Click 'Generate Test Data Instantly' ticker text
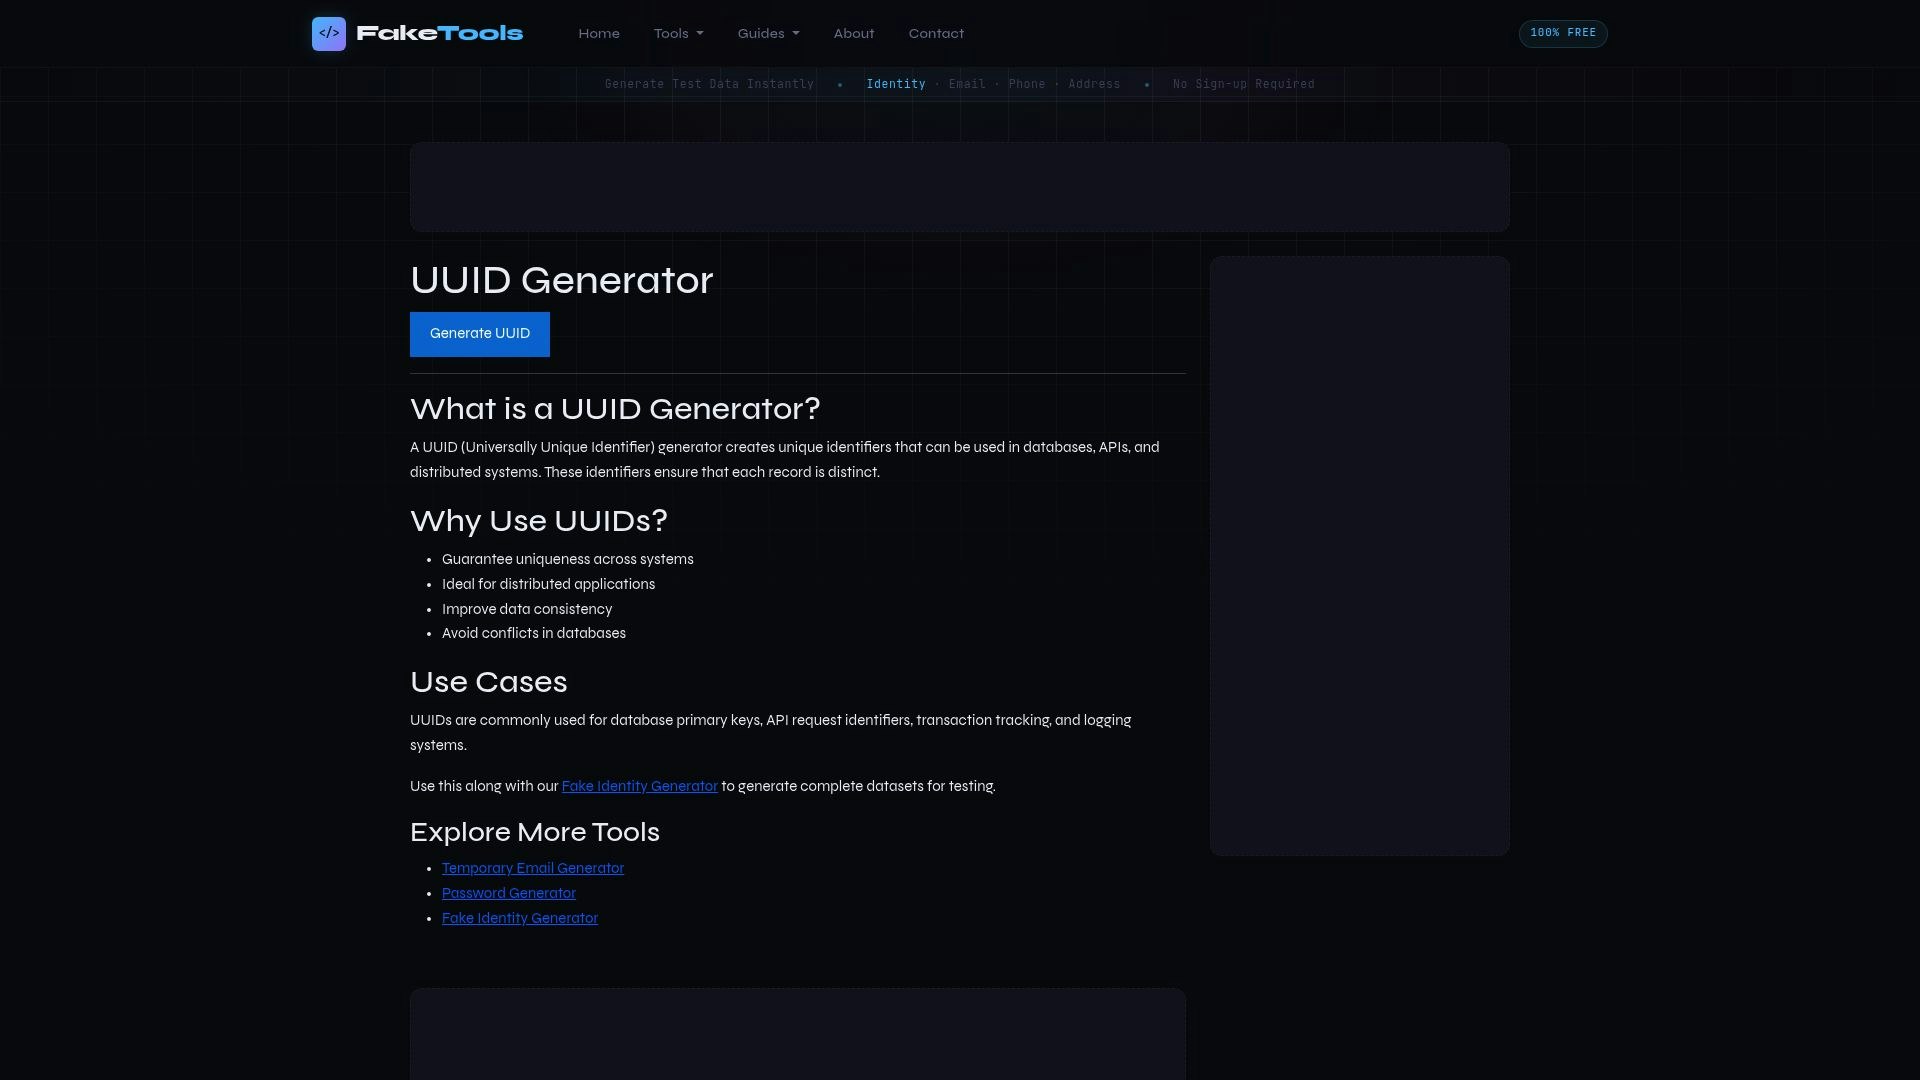This screenshot has height=1080, width=1920. click(x=709, y=84)
